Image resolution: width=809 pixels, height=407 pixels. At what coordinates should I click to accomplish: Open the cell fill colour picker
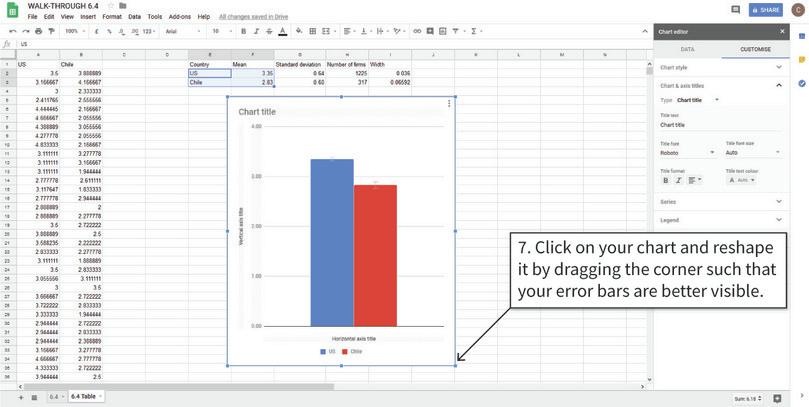299,31
